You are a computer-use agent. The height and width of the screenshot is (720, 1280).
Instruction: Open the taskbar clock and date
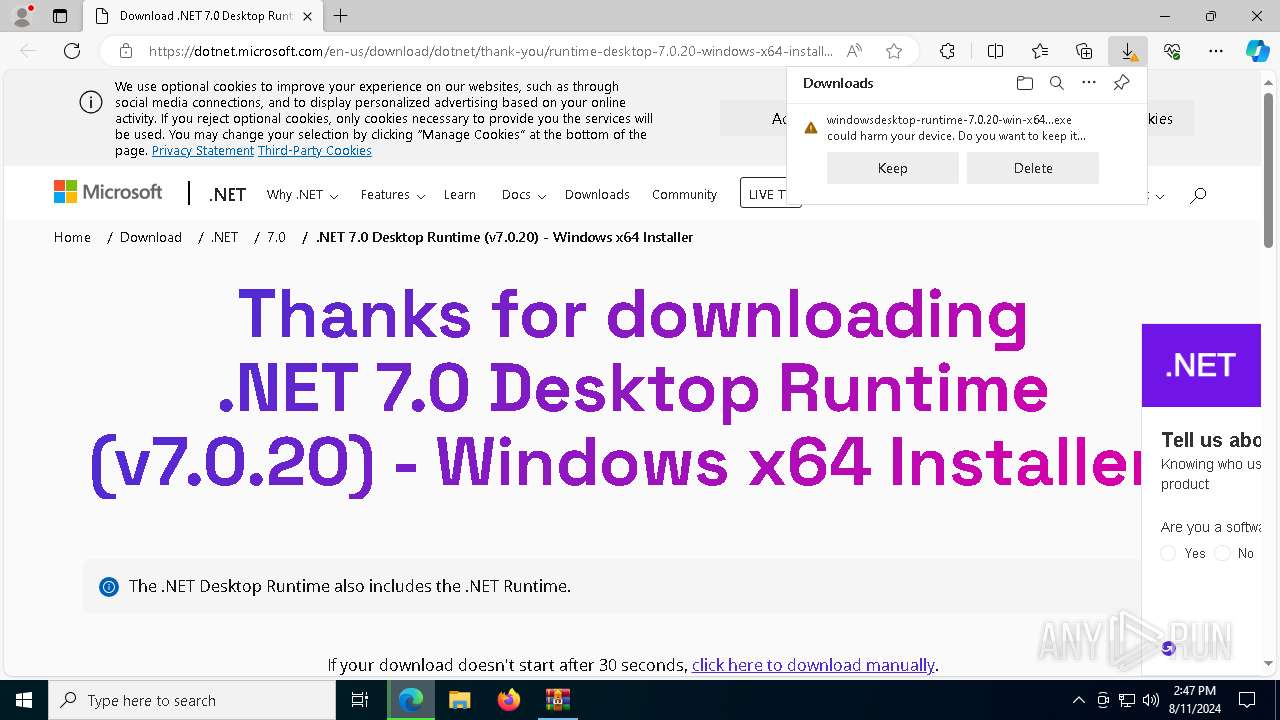click(1194, 700)
